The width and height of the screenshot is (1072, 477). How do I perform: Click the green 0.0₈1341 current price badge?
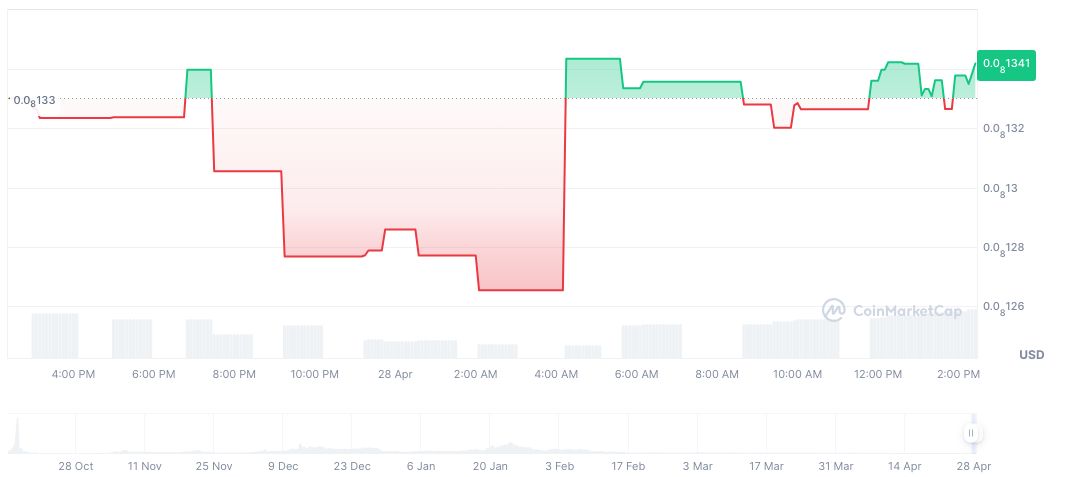1006,65
